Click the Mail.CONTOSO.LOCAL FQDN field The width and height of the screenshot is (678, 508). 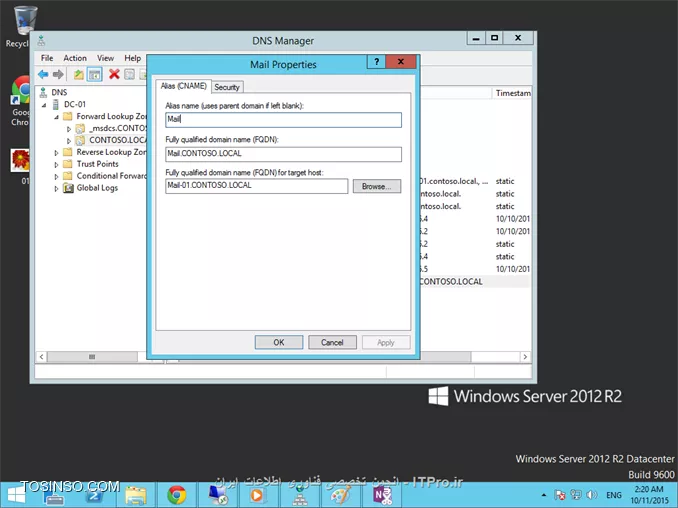(x=283, y=154)
